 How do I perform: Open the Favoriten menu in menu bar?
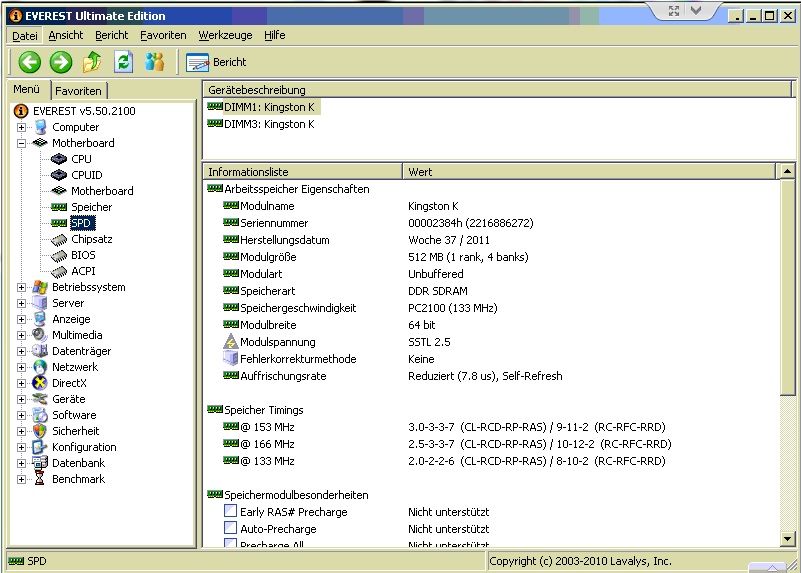click(x=163, y=35)
